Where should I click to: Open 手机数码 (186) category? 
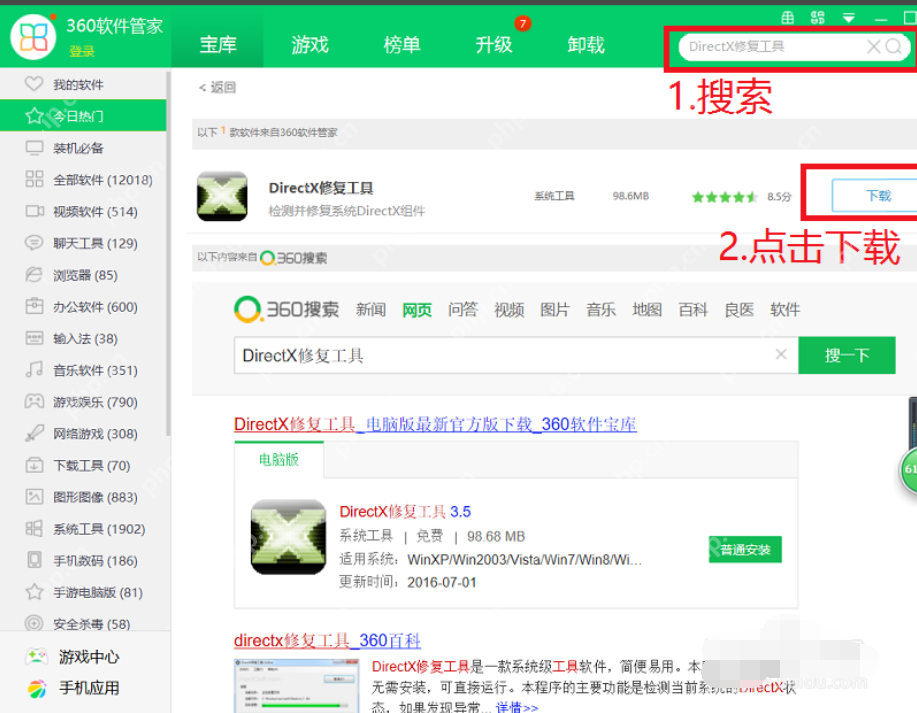pos(83,560)
